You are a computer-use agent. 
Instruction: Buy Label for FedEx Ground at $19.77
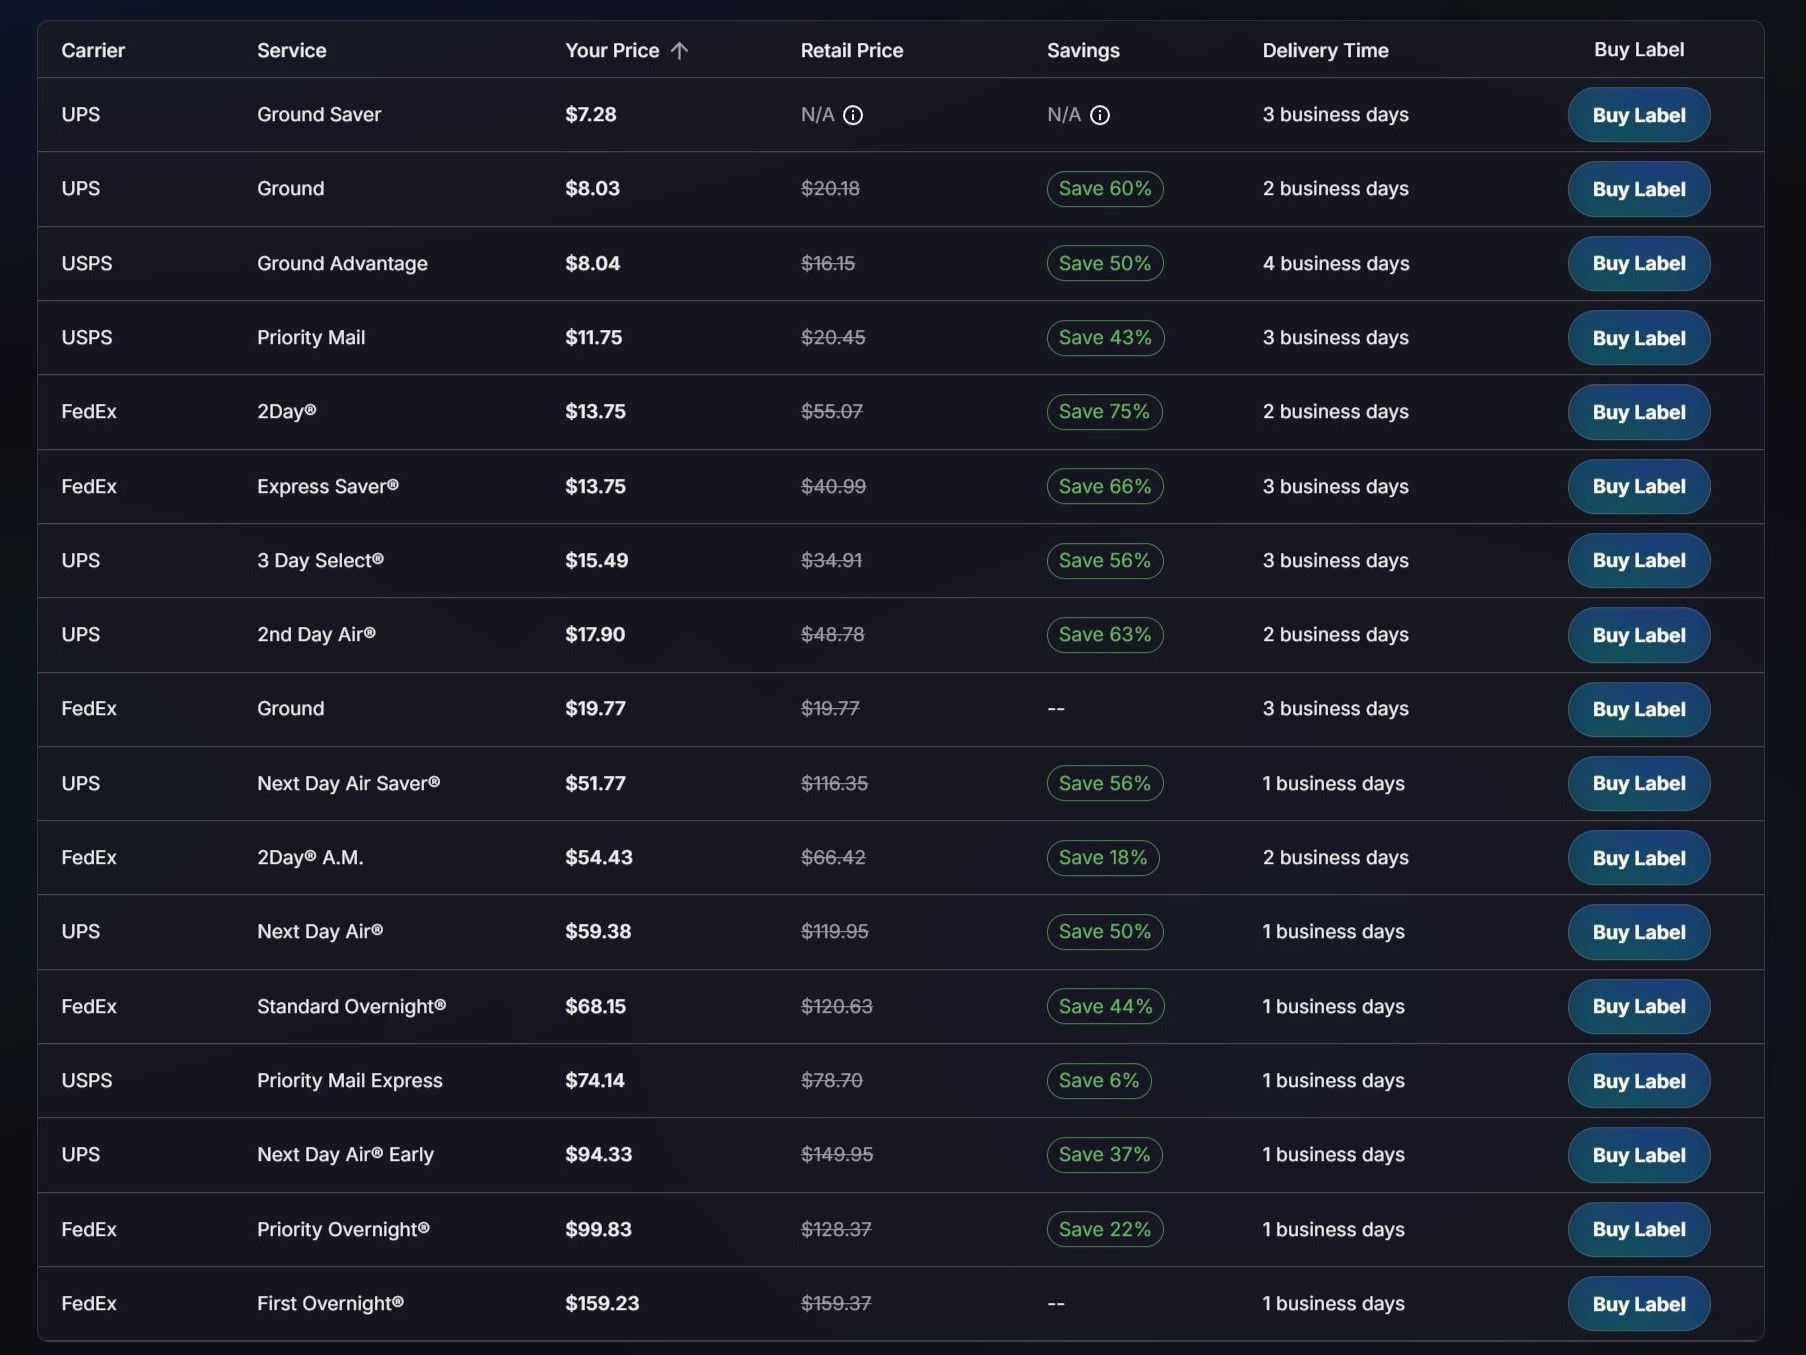click(x=1639, y=709)
